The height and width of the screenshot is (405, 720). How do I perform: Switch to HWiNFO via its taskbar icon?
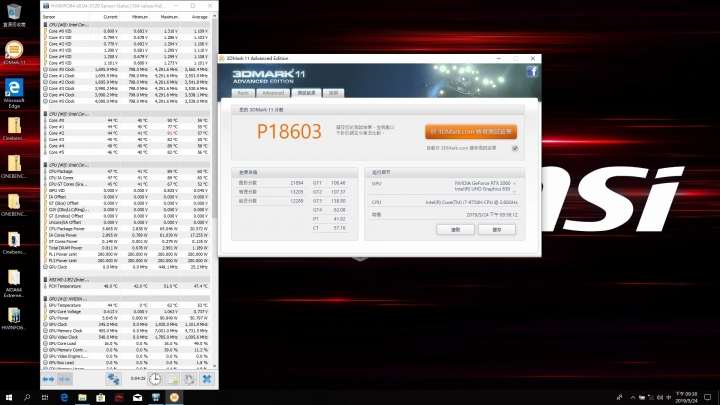pyautogui.click(x=156, y=398)
